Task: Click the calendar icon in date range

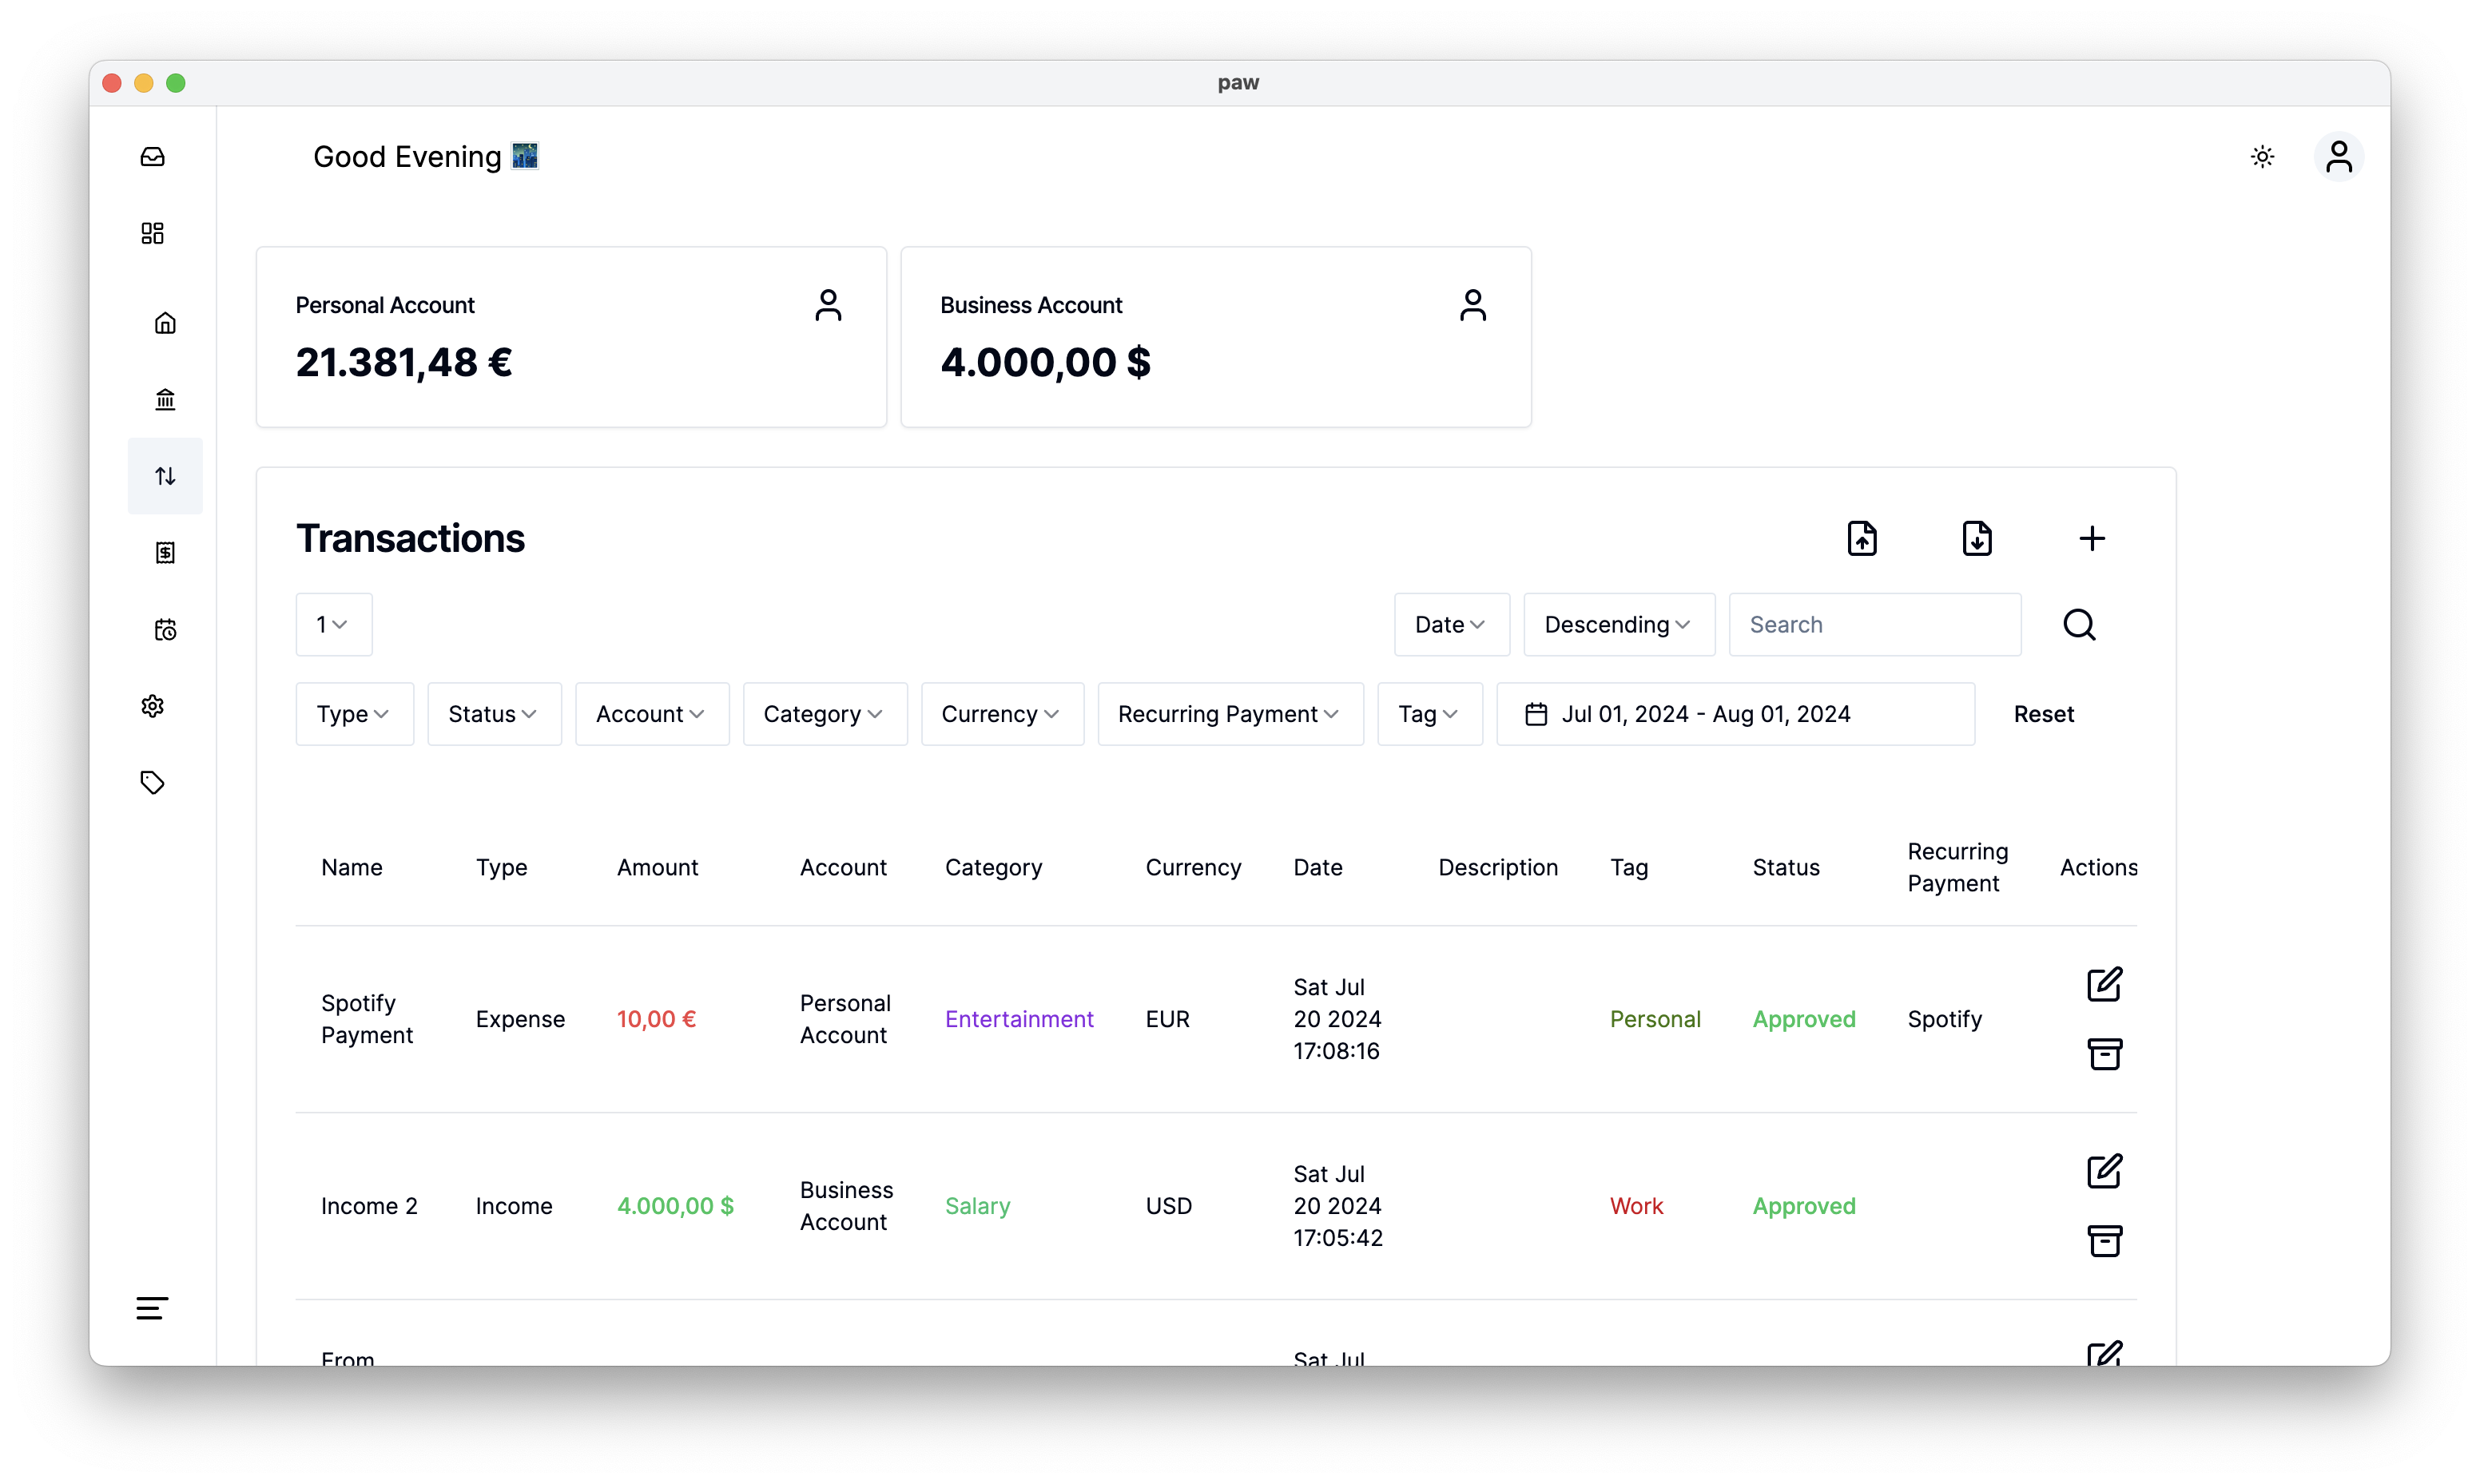Action: point(1536,714)
